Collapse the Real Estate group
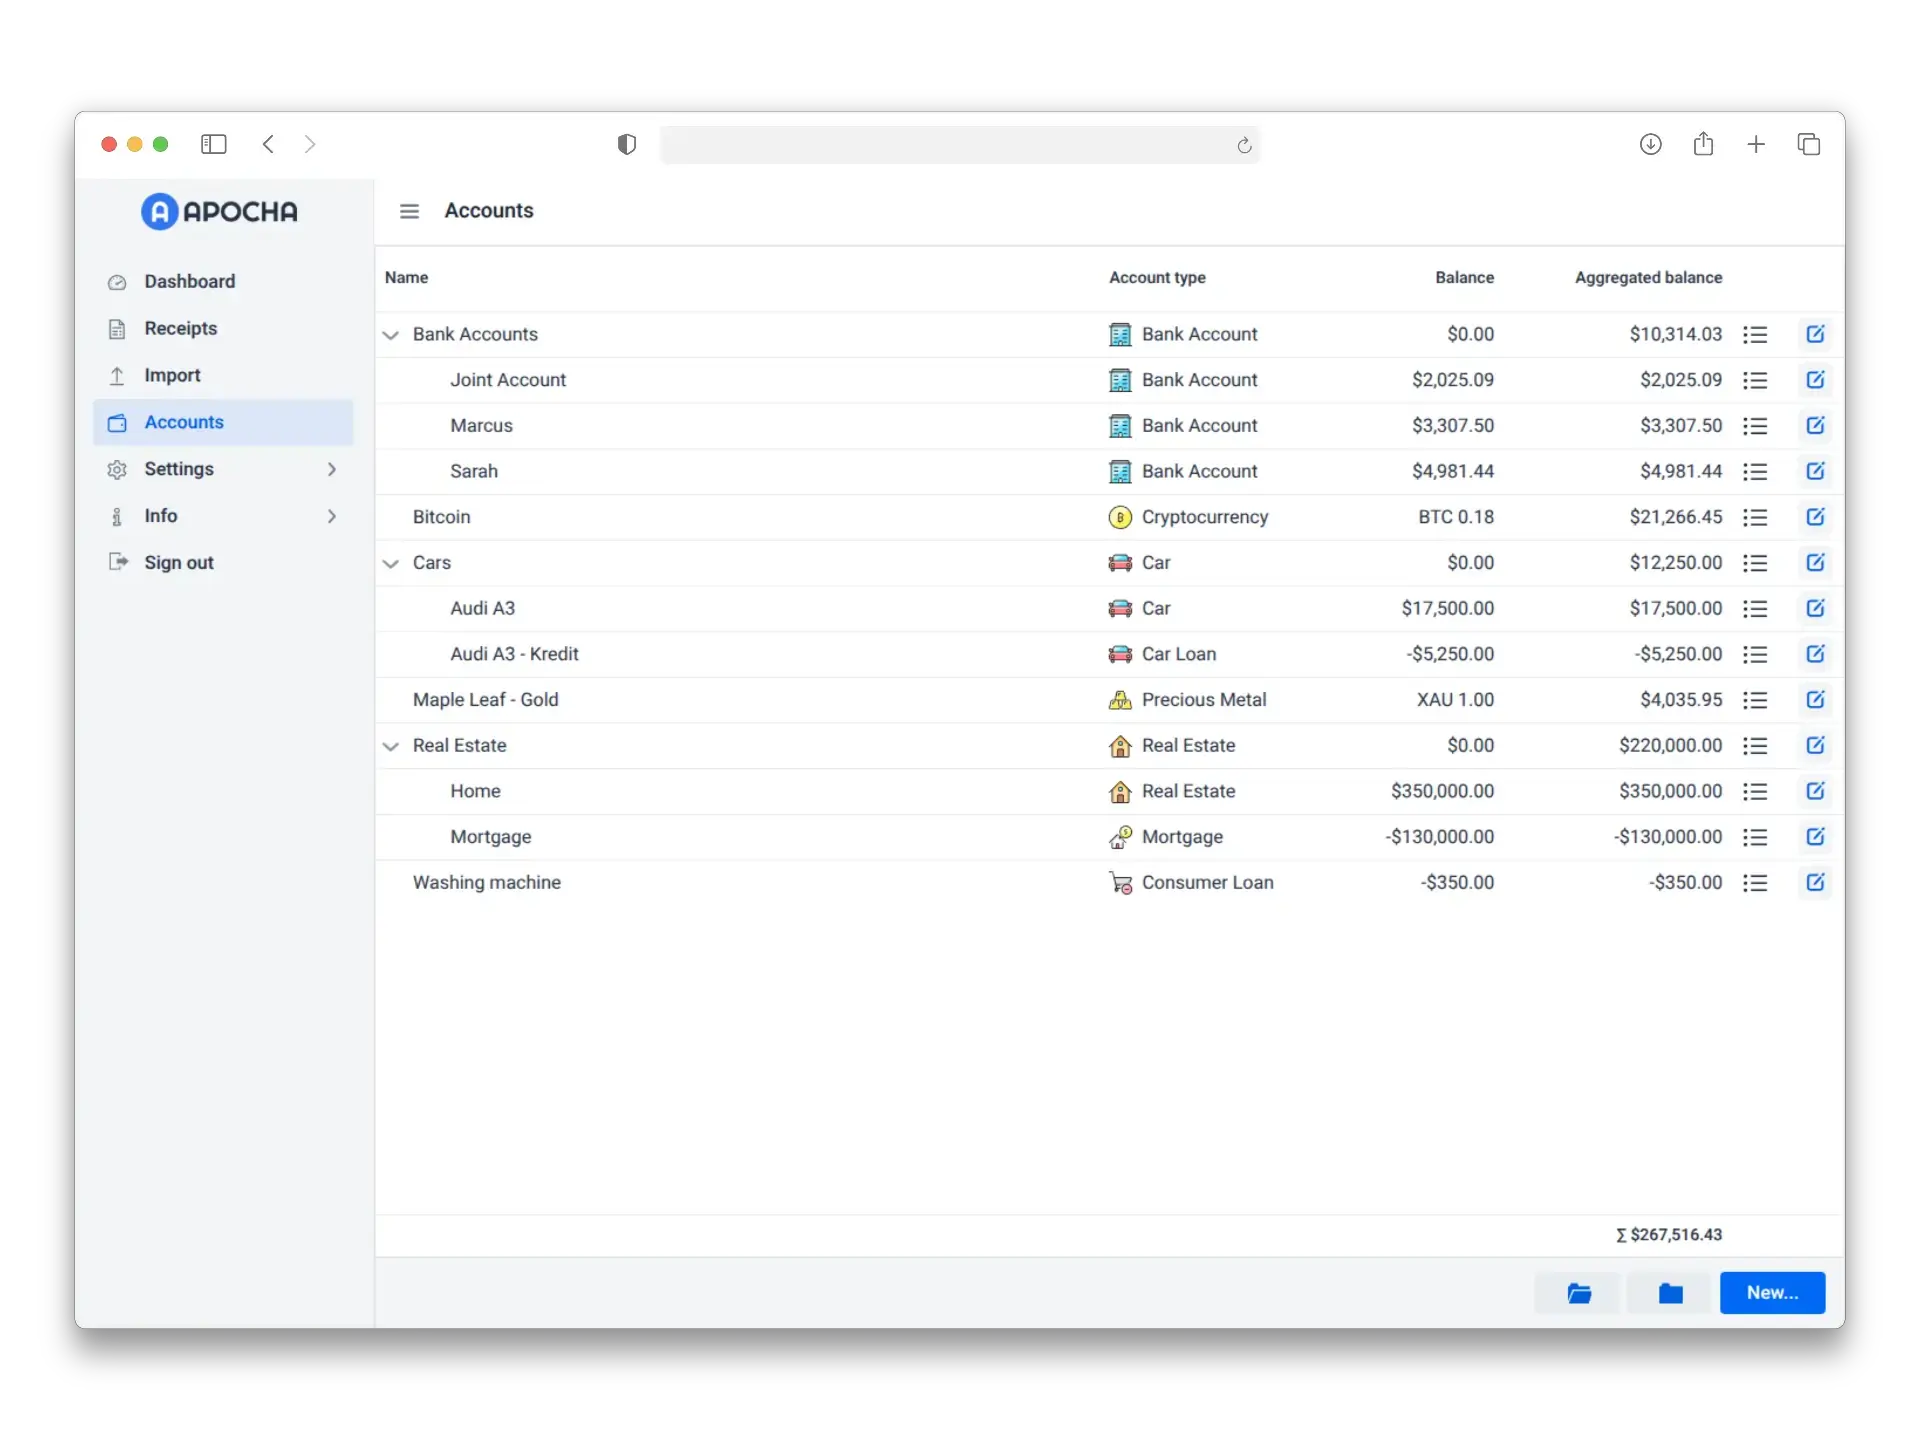This screenshot has width=1920, height=1440. [391, 746]
